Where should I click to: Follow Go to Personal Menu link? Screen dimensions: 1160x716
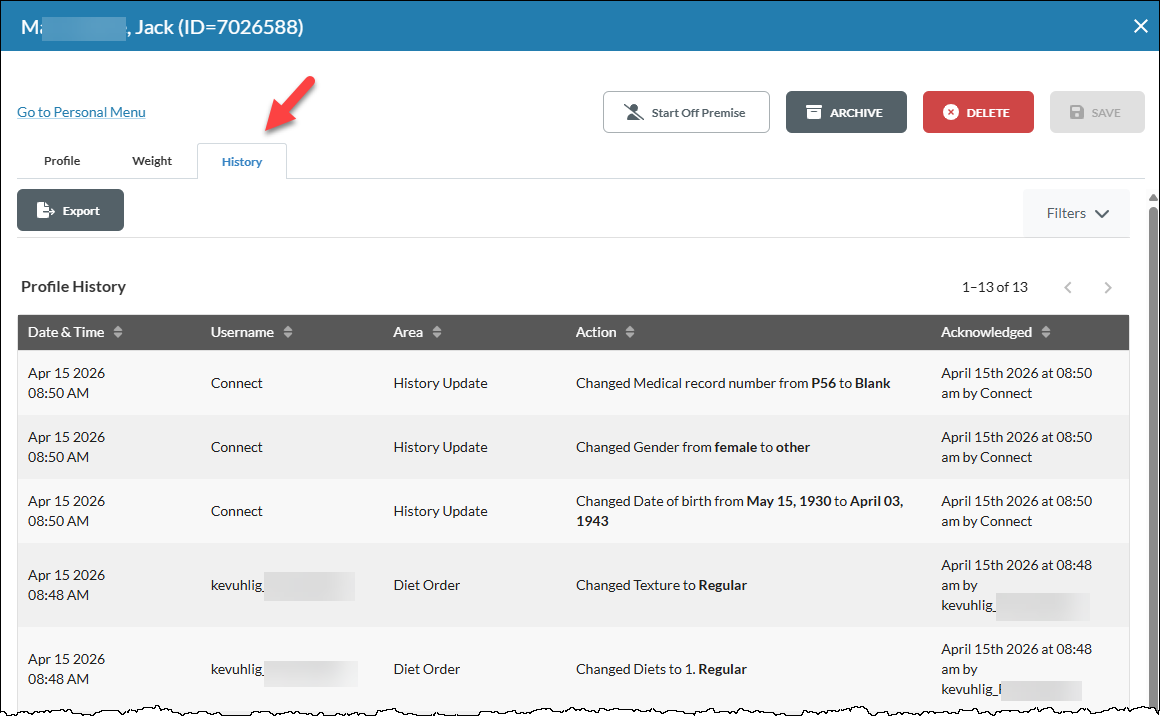(x=81, y=112)
